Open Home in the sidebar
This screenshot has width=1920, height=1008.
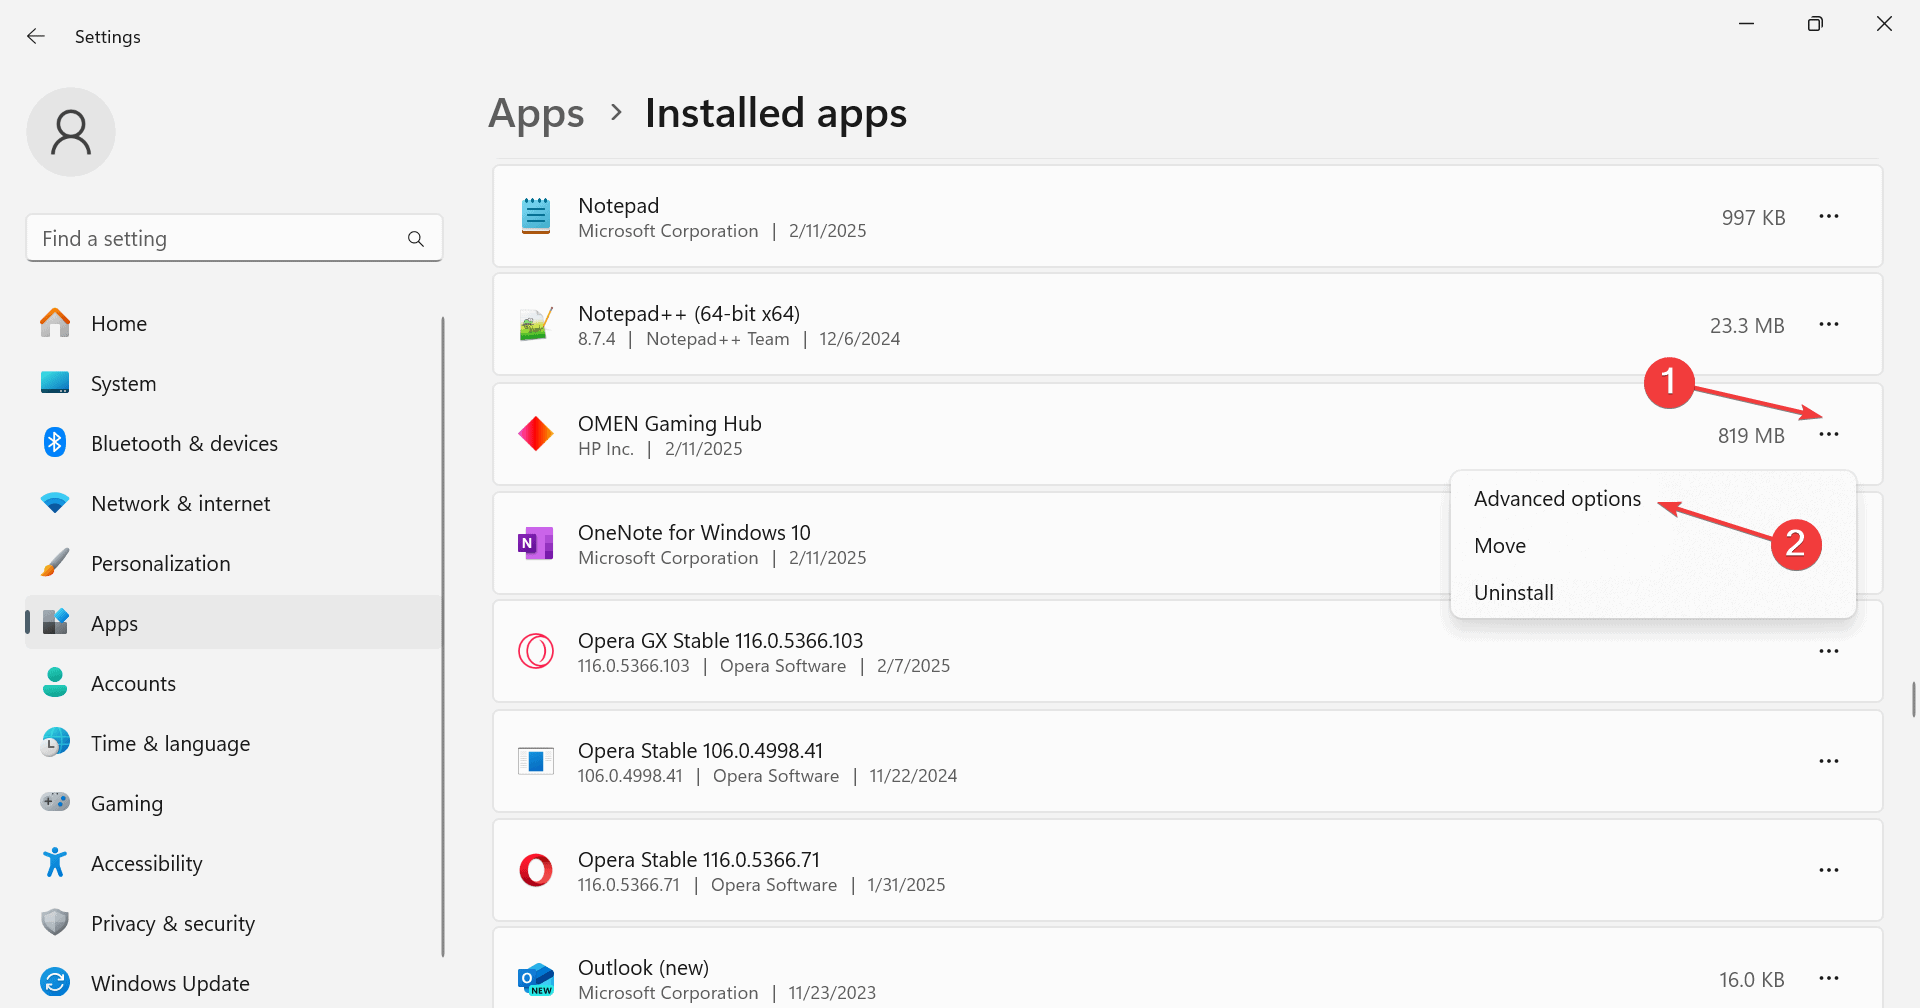pyautogui.click(x=234, y=323)
